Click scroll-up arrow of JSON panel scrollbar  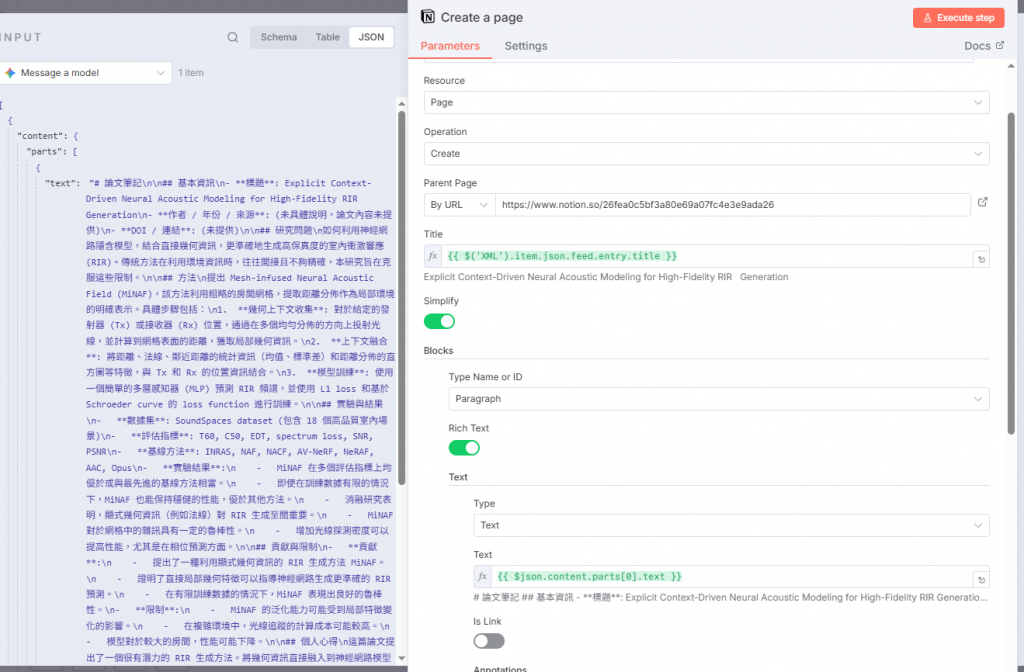pyautogui.click(x=402, y=103)
